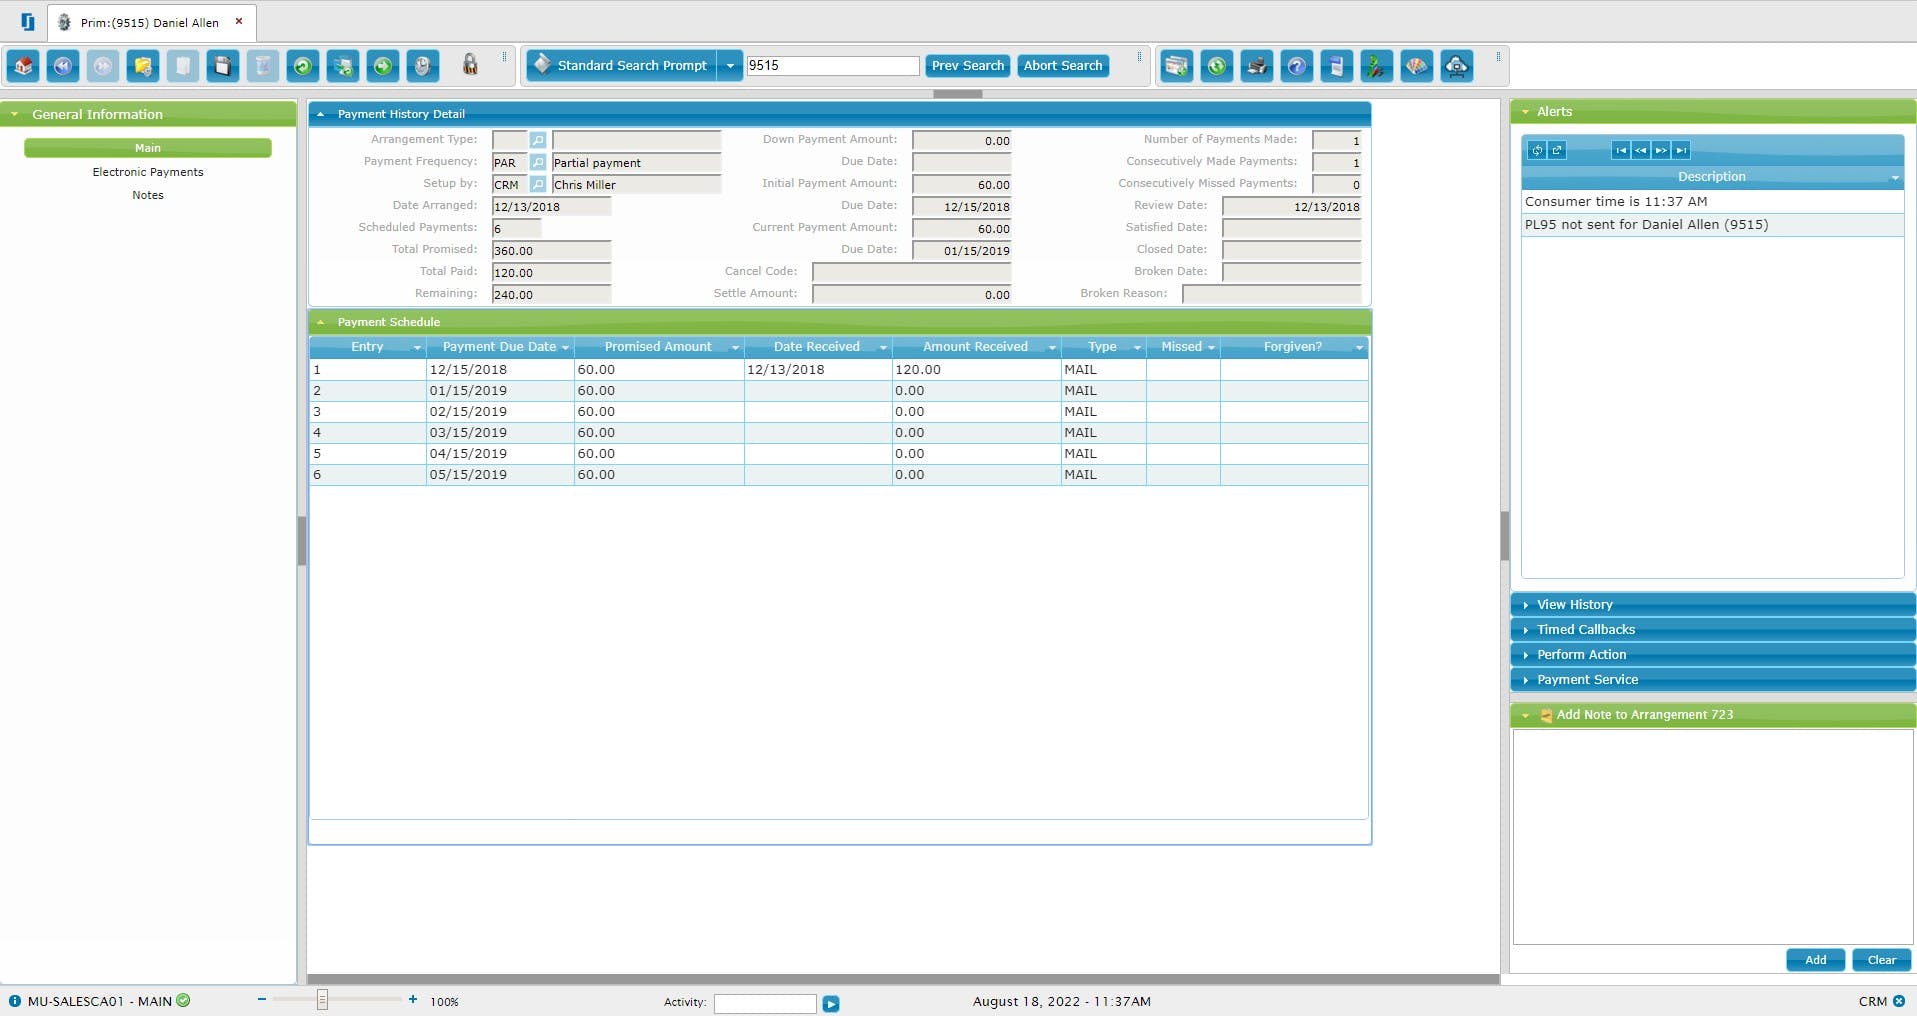Refresh the Alerts list with cycle icon
Image resolution: width=1917 pixels, height=1016 pixels.
point(1537,150)
